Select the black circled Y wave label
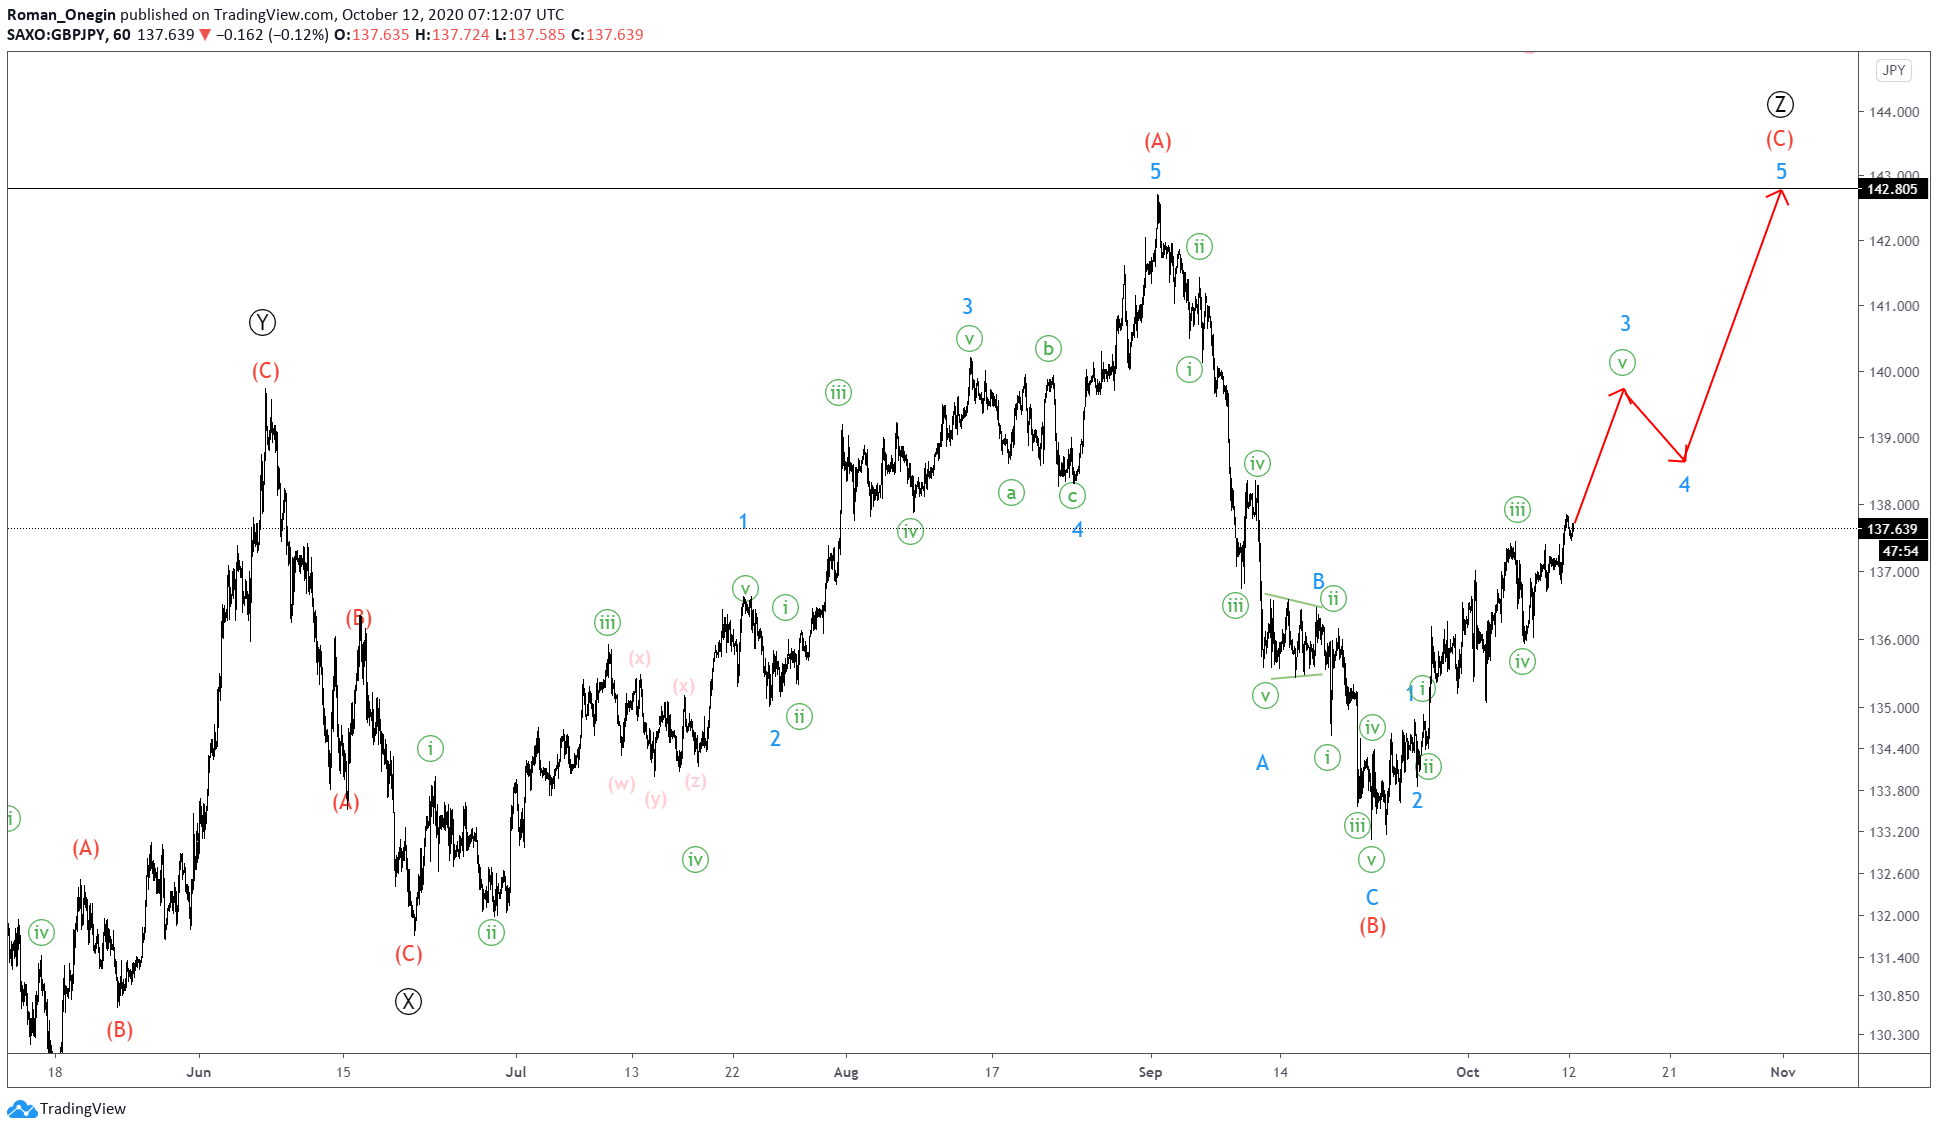Screen dimensions: 1938x1131 262,322
